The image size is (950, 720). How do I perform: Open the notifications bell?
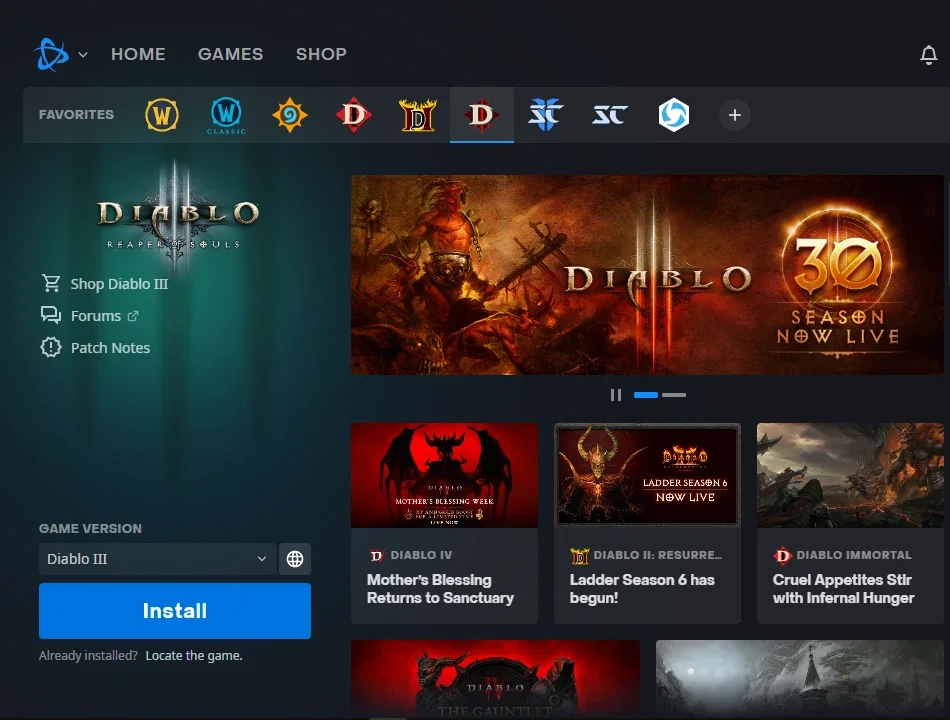(929, 55)
